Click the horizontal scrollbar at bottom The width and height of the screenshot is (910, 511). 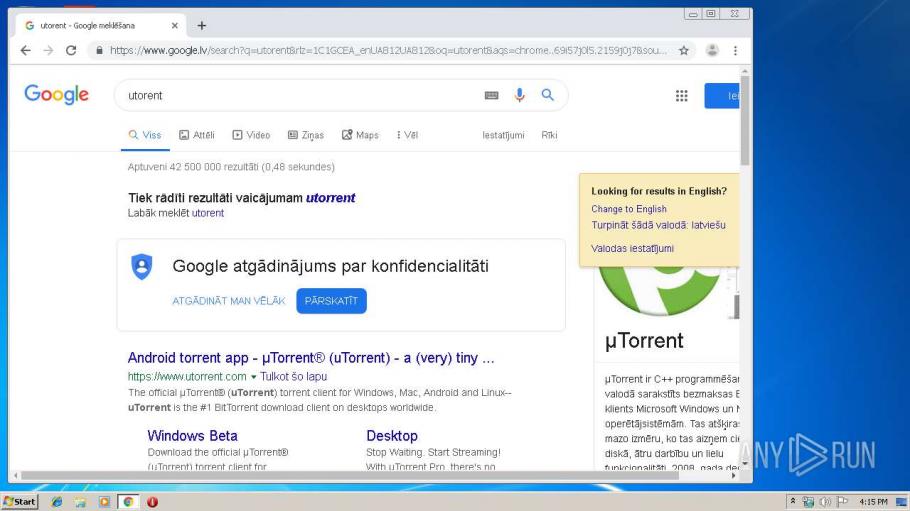pos(350,475)
